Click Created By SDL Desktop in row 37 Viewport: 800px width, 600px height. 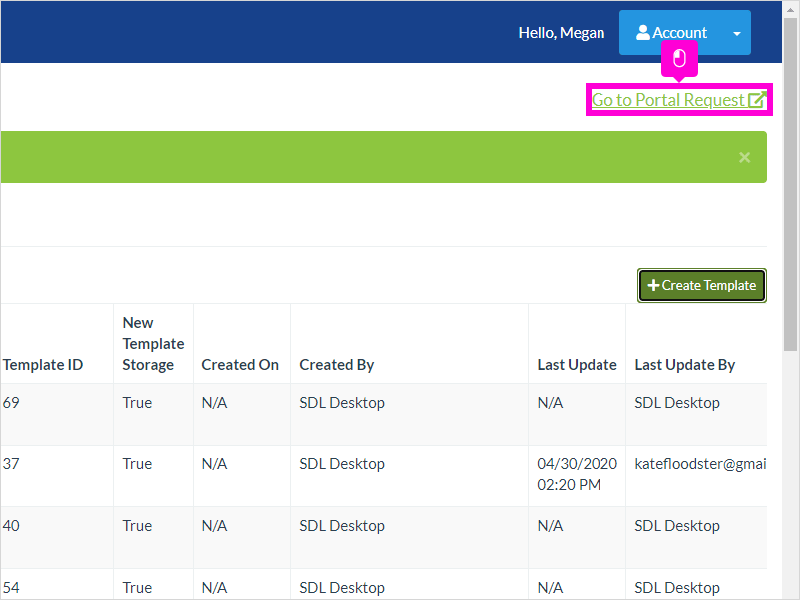pyautogui.click(x=342, y=464)
